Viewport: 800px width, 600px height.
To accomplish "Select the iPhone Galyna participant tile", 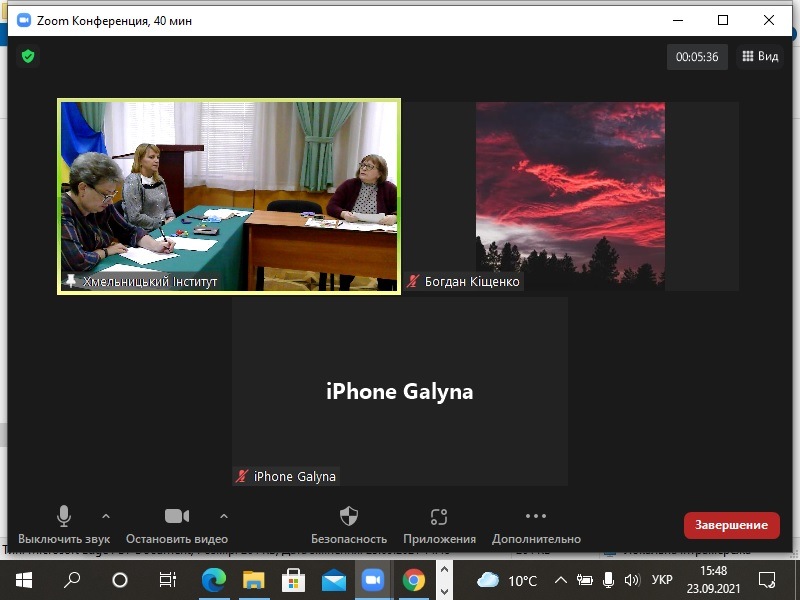I will click(400, 391).
